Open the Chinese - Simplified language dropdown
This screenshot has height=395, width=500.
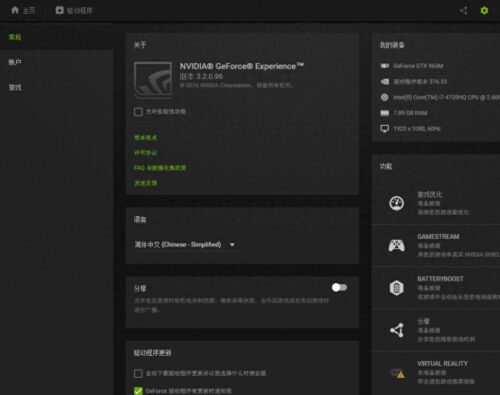point(185,245)
